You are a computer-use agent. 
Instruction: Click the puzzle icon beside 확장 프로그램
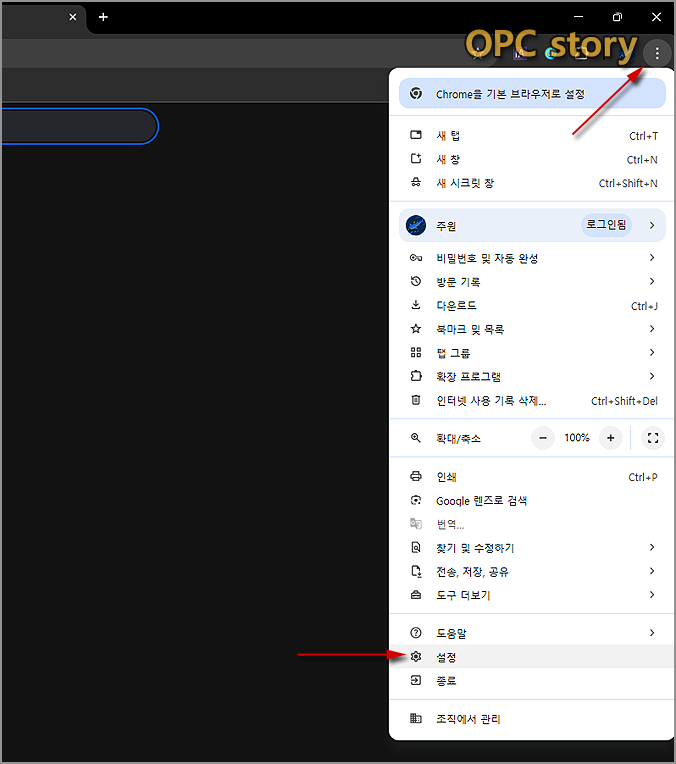point(416,376)
